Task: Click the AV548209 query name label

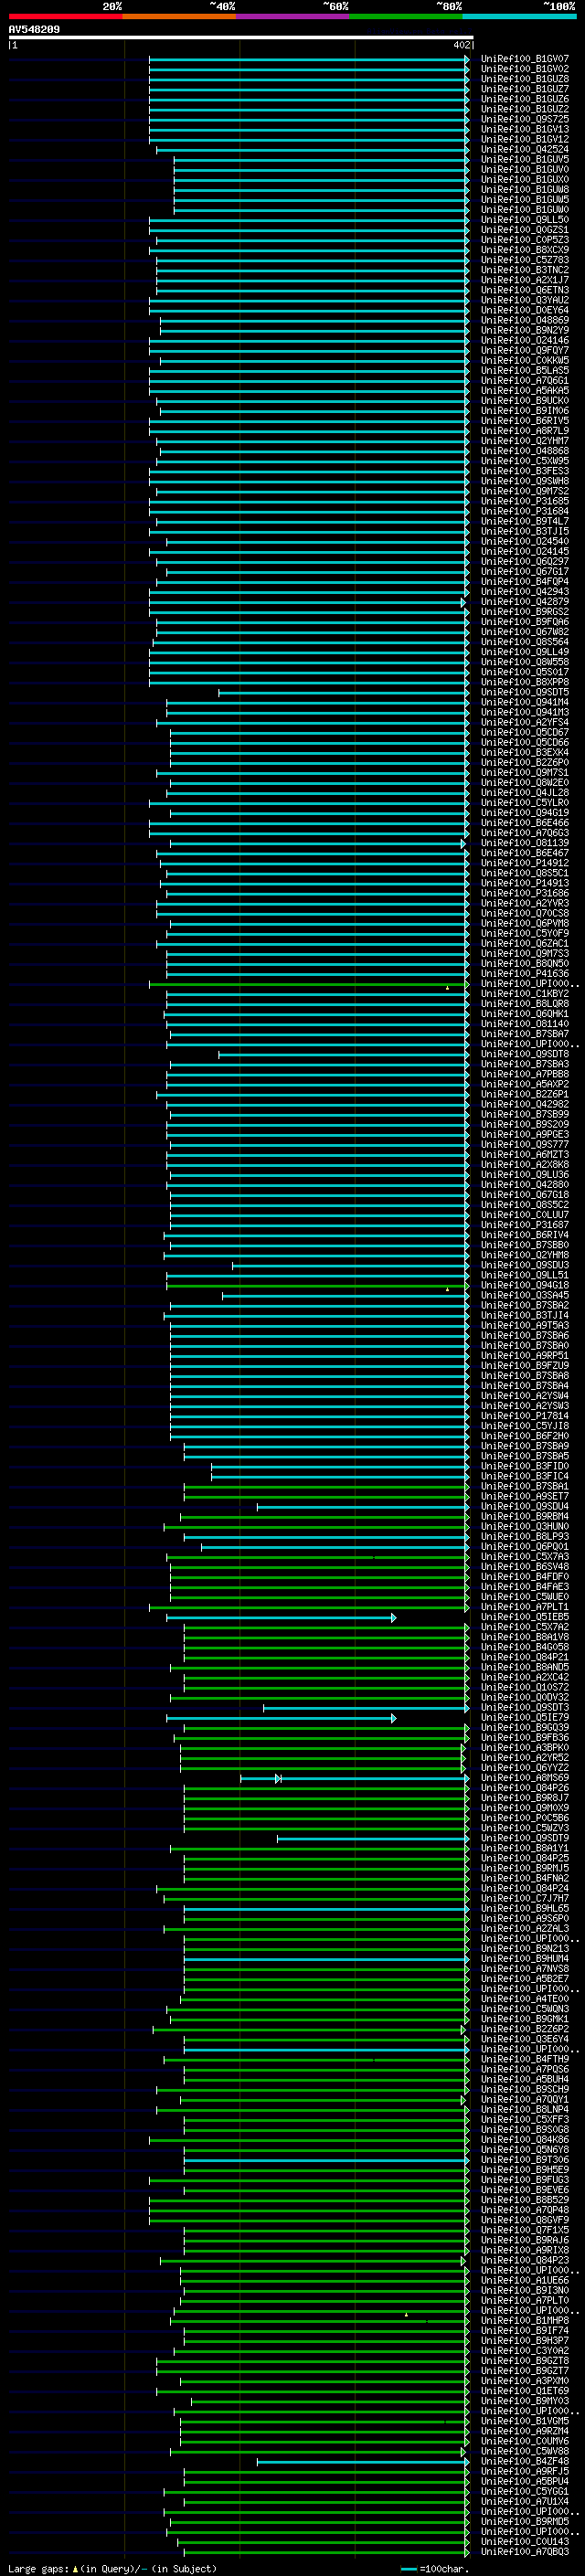Action: coord(34,30)
